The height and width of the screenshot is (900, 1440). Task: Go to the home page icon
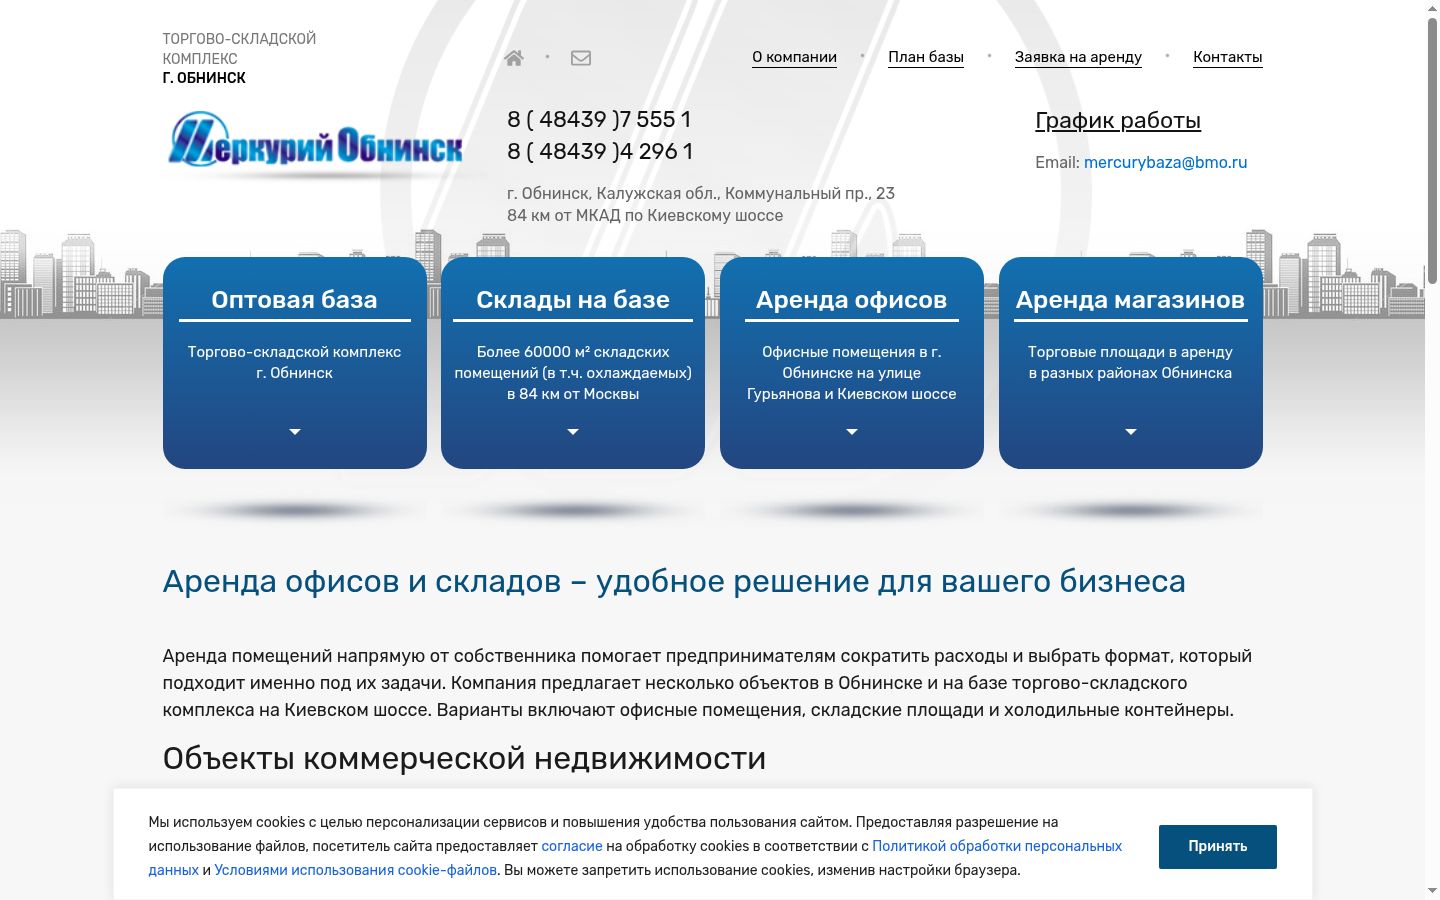click(x=514, y=58)
